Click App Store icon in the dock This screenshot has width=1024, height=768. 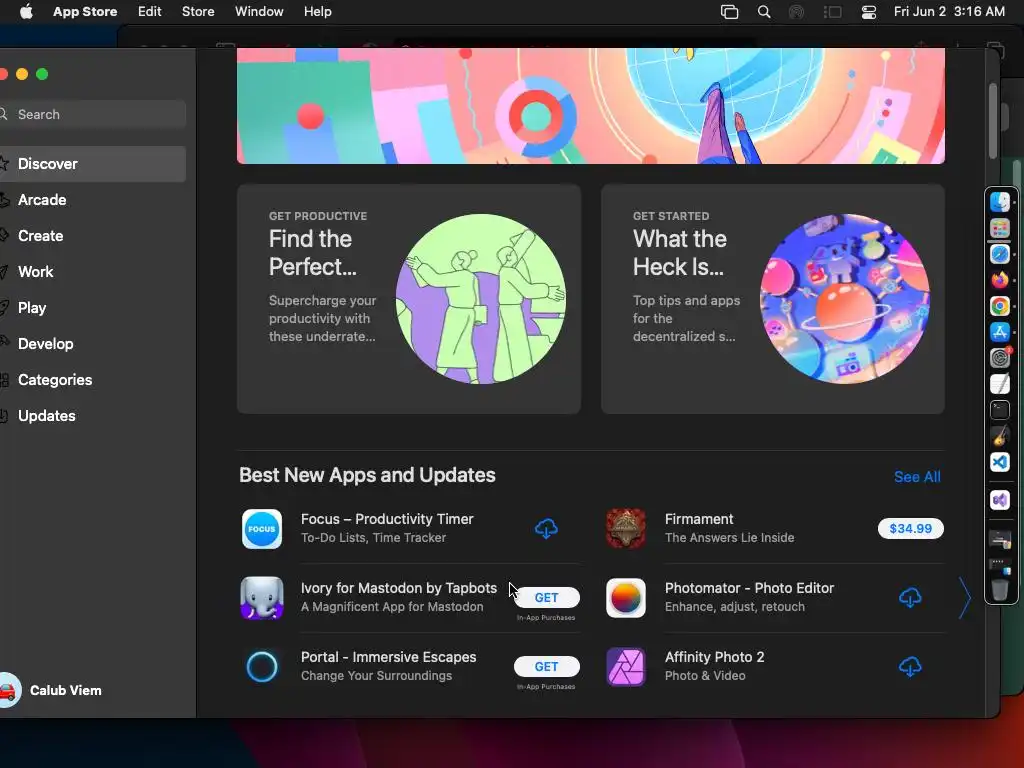pyautogui.click(x=999, y=332)
